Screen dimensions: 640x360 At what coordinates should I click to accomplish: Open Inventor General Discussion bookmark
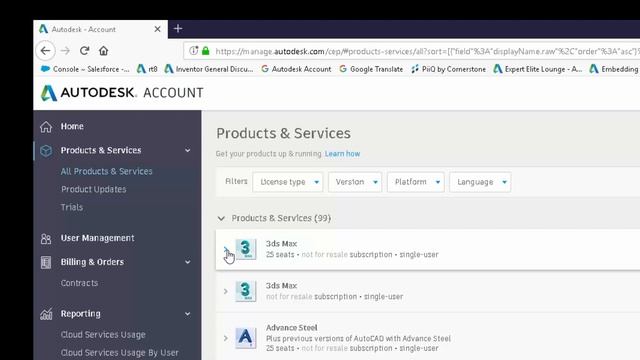[x=209, y=69]
